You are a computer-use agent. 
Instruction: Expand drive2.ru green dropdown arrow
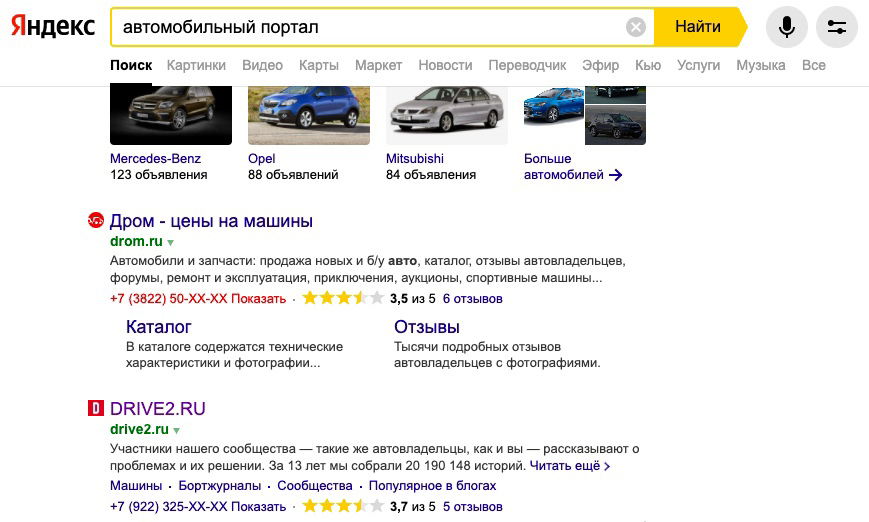coord(176,430)
